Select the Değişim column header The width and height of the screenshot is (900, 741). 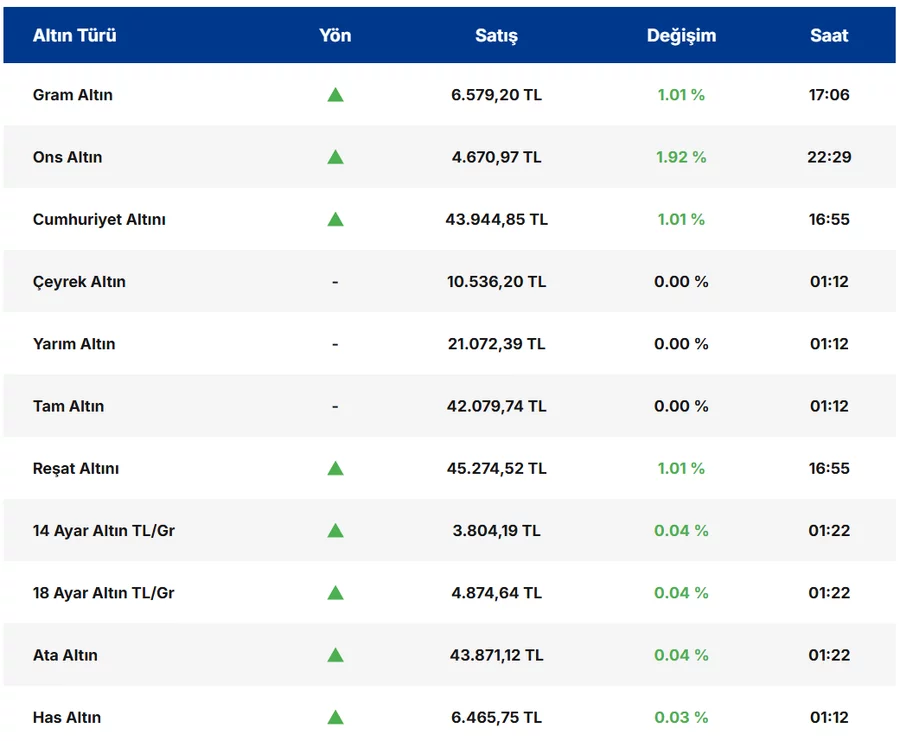[x=681, y=35]
